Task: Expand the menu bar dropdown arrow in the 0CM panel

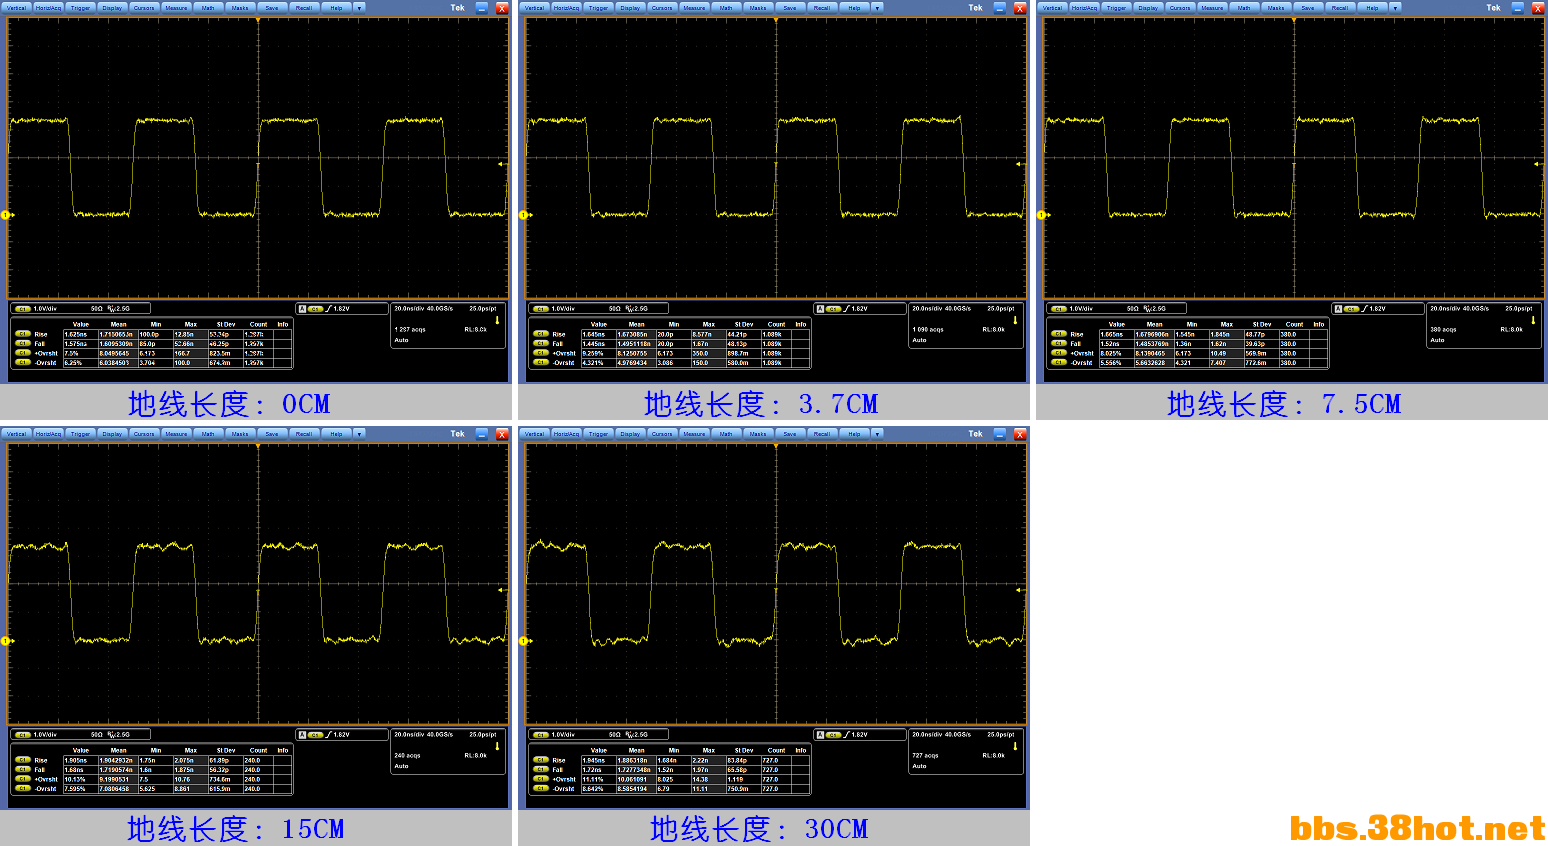Action: click(359, 8)
